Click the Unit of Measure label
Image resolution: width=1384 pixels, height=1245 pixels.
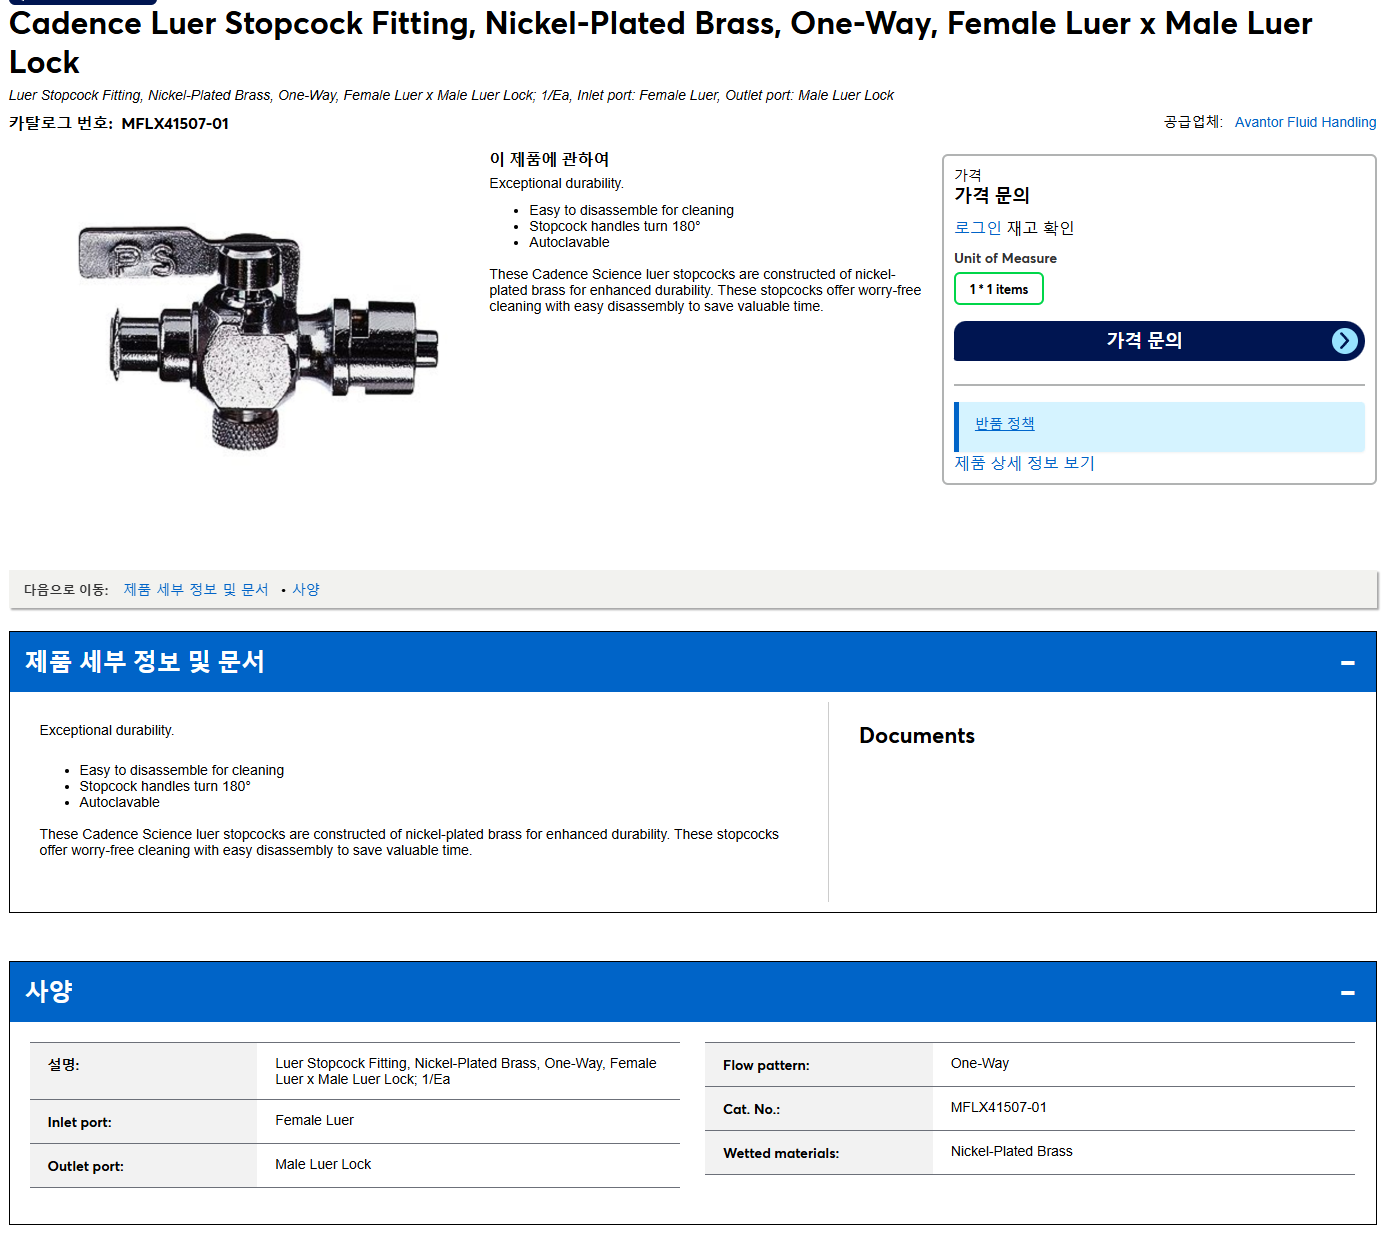click(x=1005, y=258)
